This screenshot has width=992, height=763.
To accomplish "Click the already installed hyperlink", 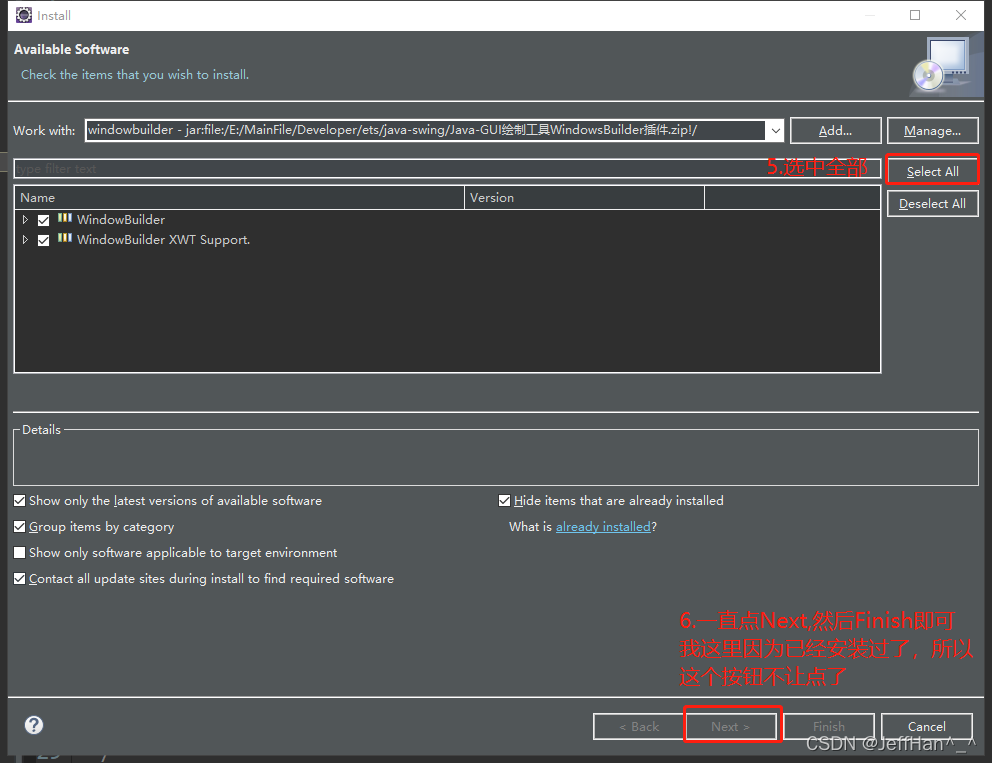I will (x=603, y=526).
